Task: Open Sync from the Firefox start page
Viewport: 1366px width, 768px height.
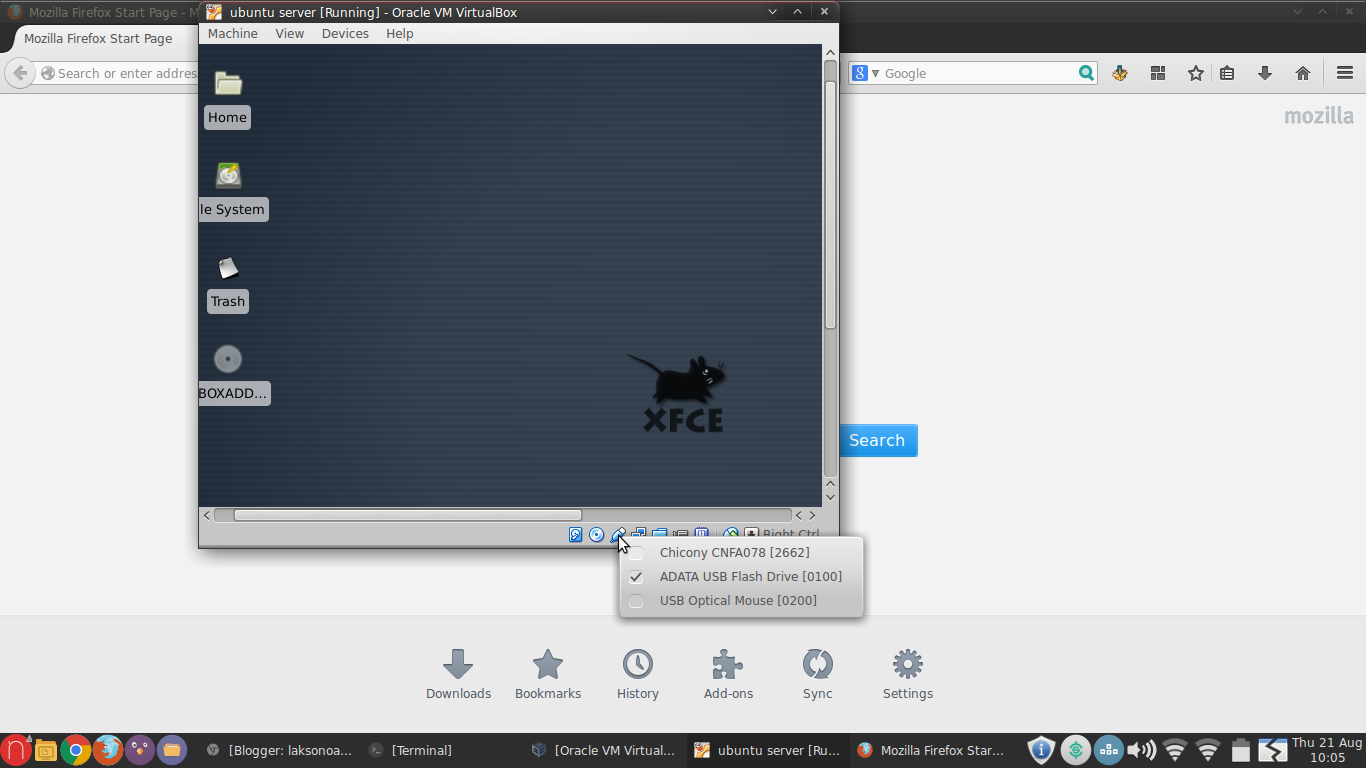Action: click(x=818, y=674)
